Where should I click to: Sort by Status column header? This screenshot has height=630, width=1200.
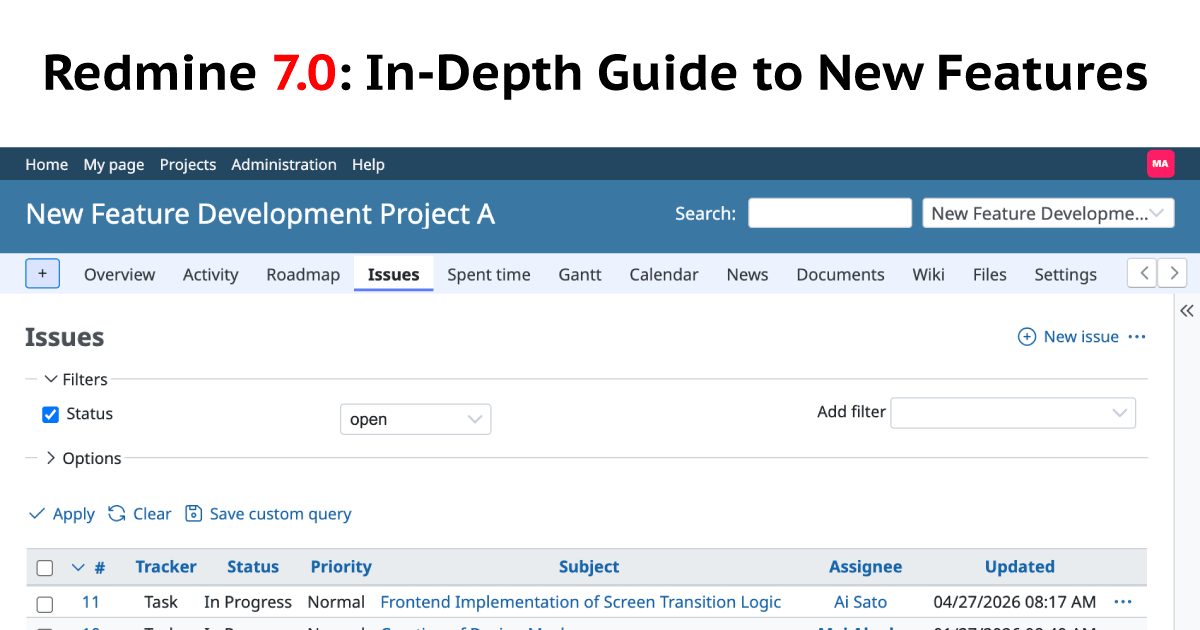pos(253,567)
